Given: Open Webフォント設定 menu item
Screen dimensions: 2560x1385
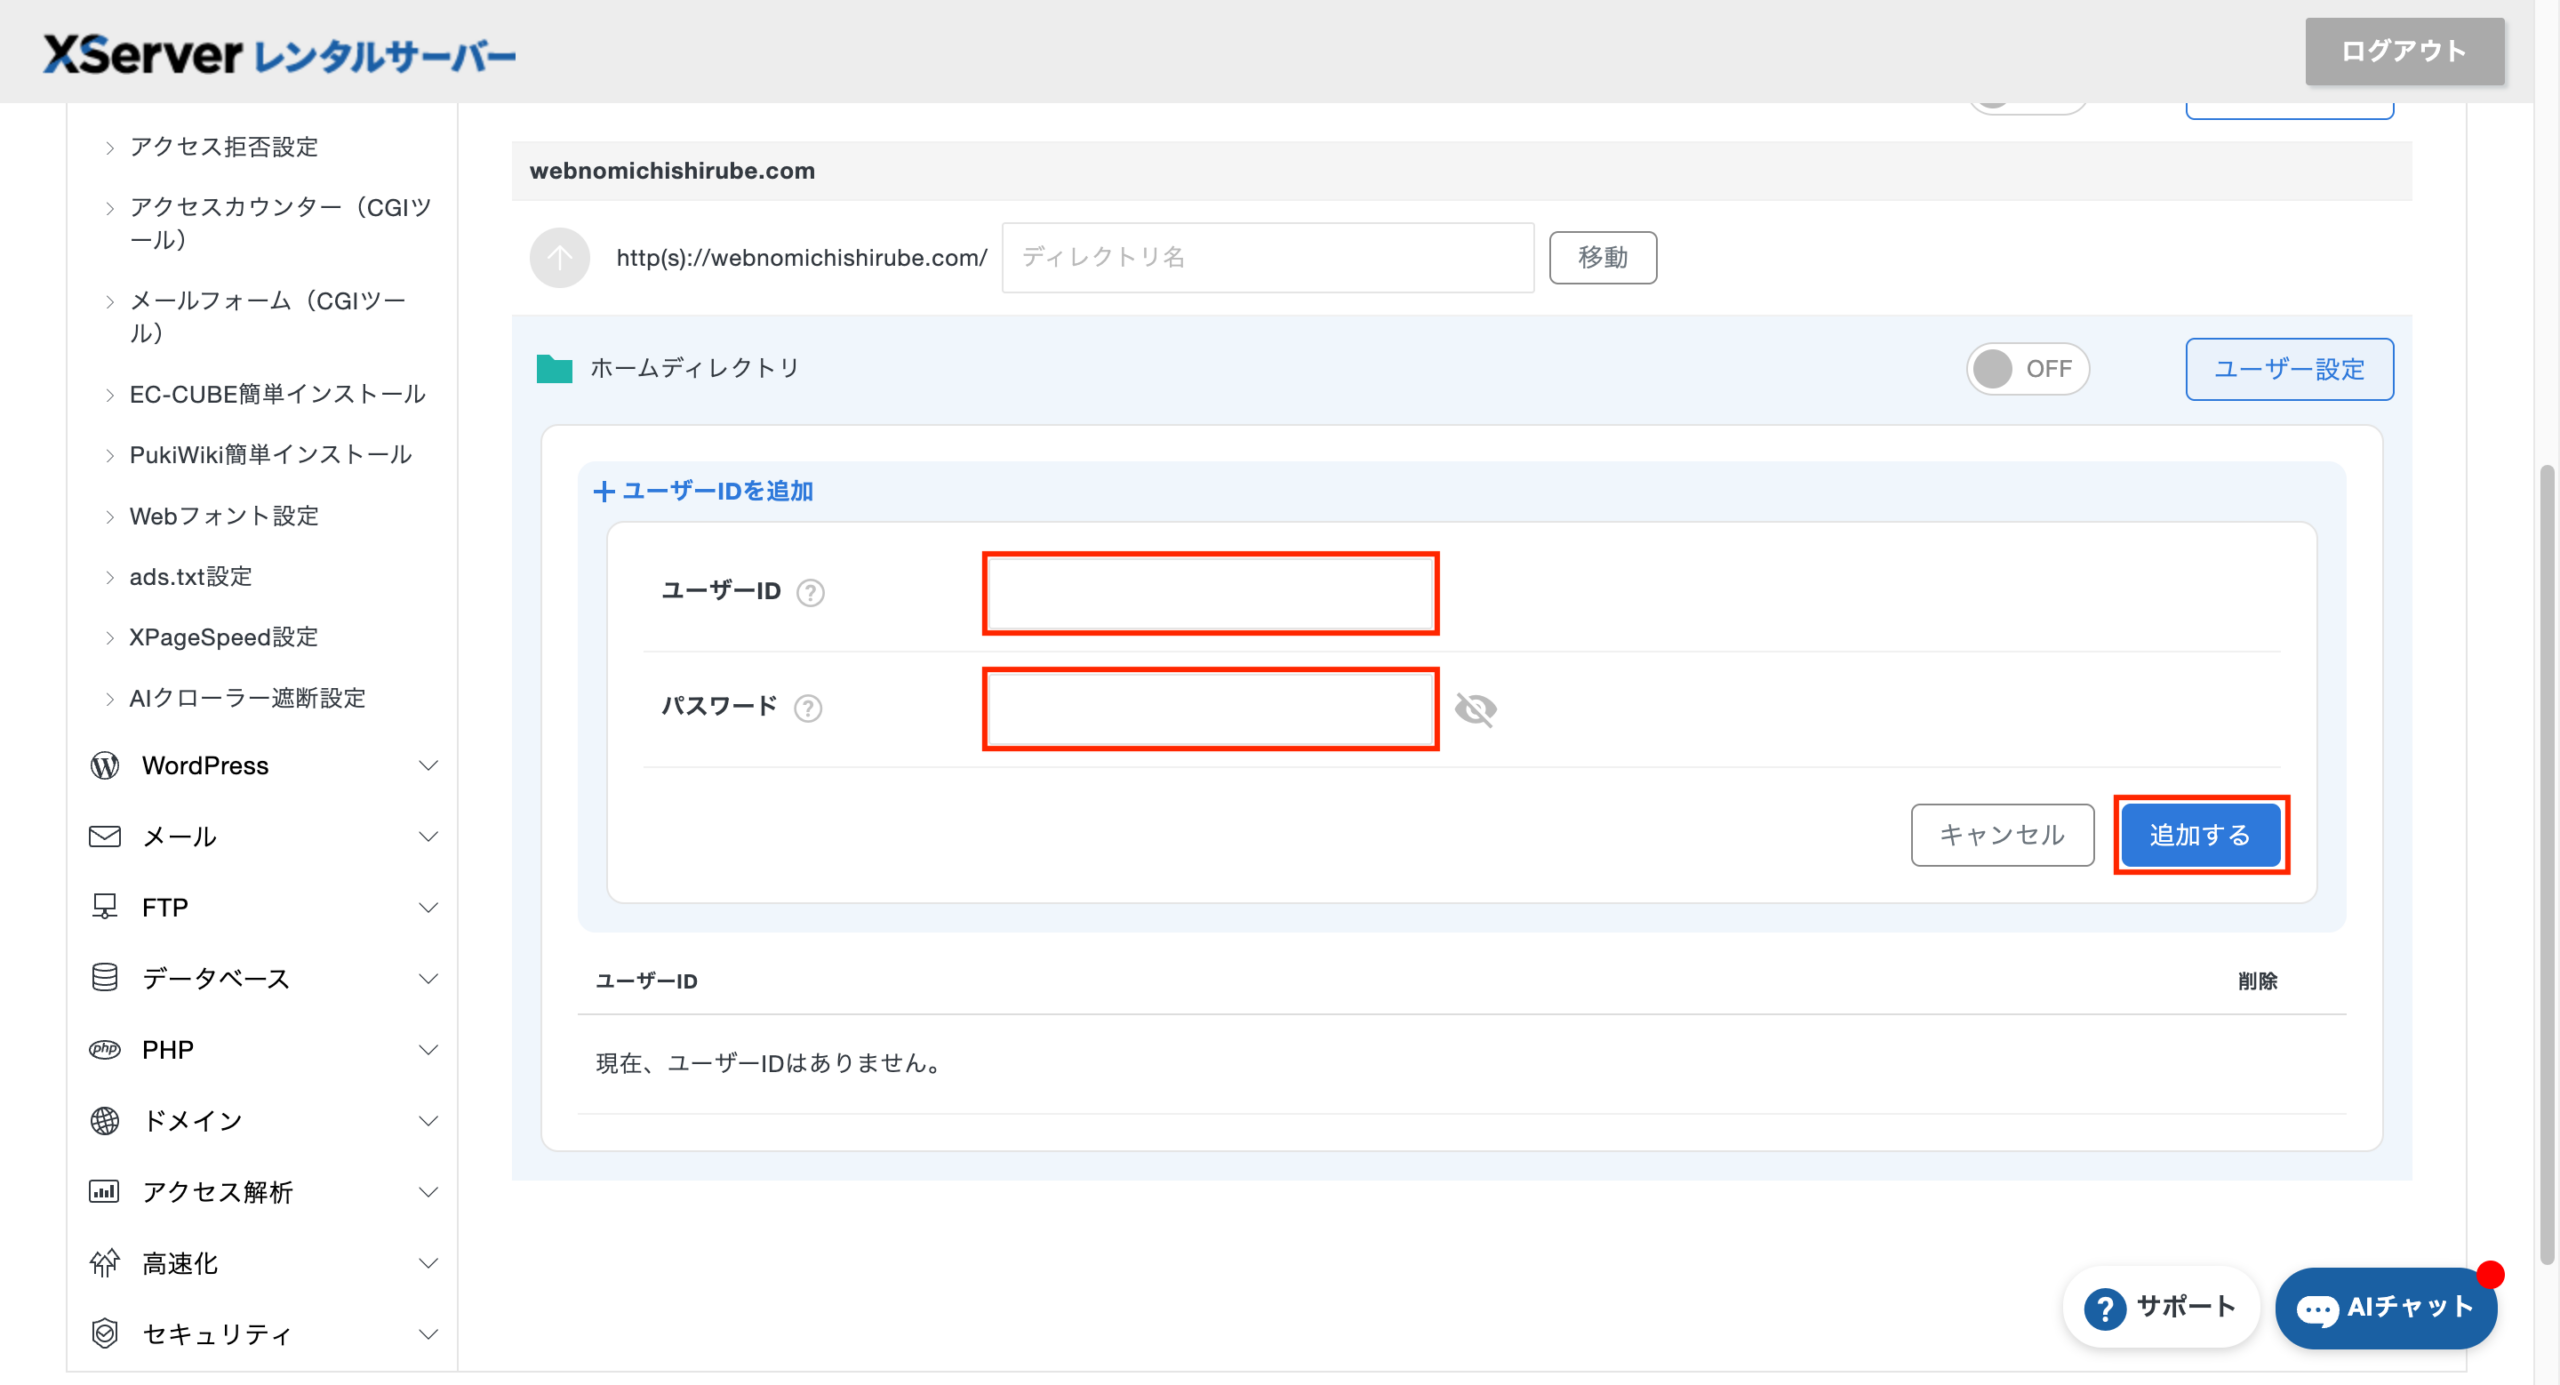Looking at the screenshot, I should point(224,516).
